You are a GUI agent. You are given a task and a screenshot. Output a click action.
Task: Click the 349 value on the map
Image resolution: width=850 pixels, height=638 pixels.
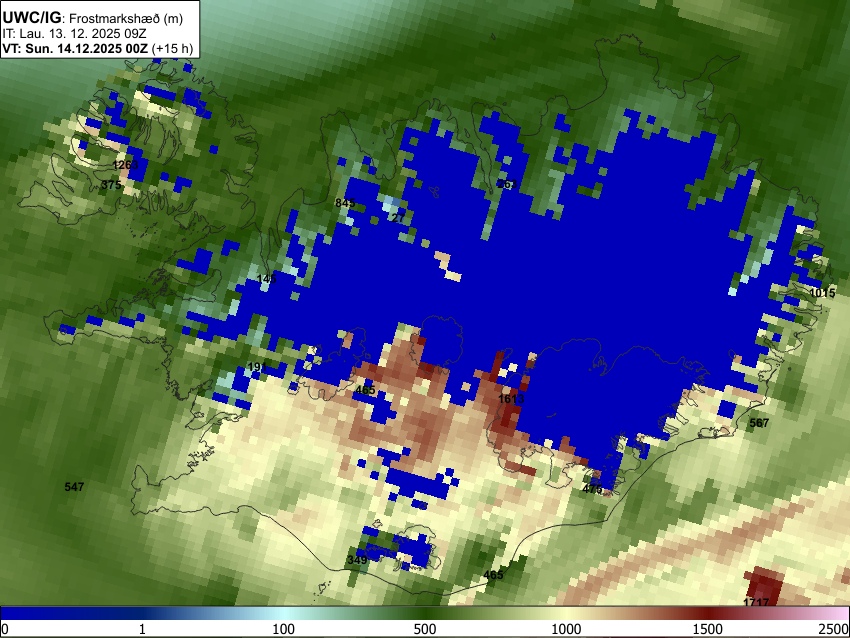357,560
